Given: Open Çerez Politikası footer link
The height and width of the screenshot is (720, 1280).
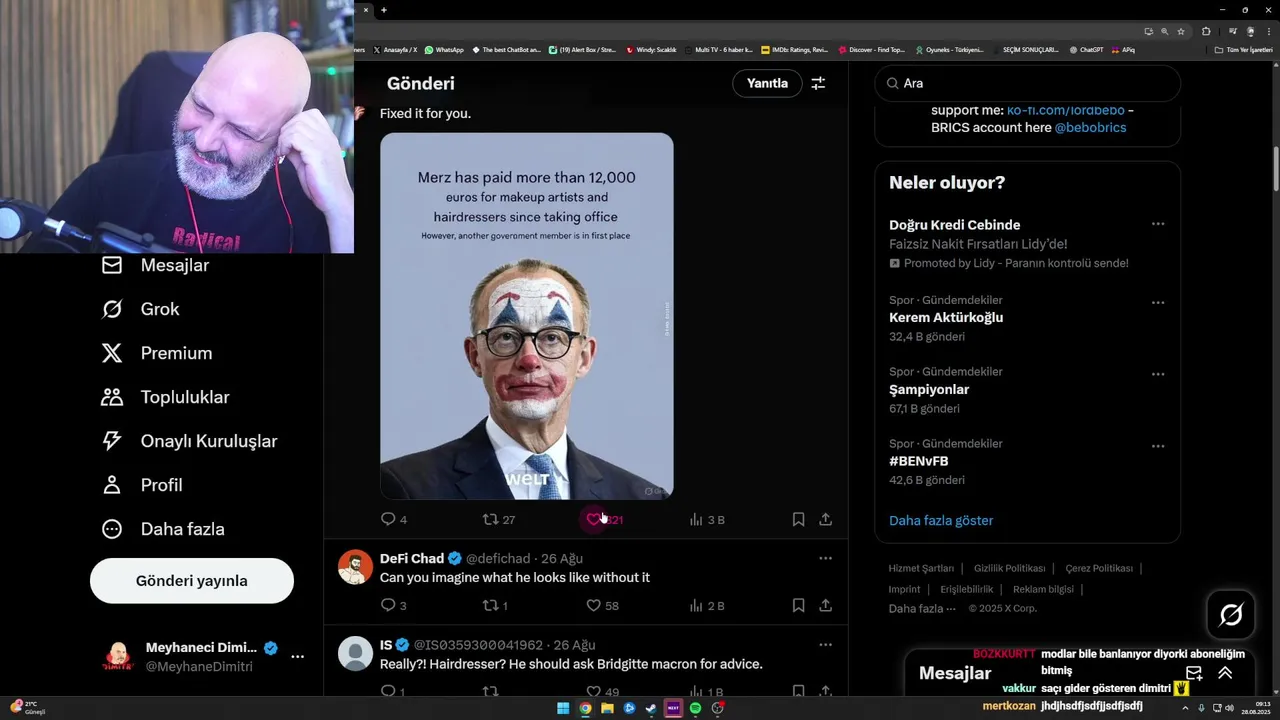Looking at the screenshot, I should coord(1099,568).
